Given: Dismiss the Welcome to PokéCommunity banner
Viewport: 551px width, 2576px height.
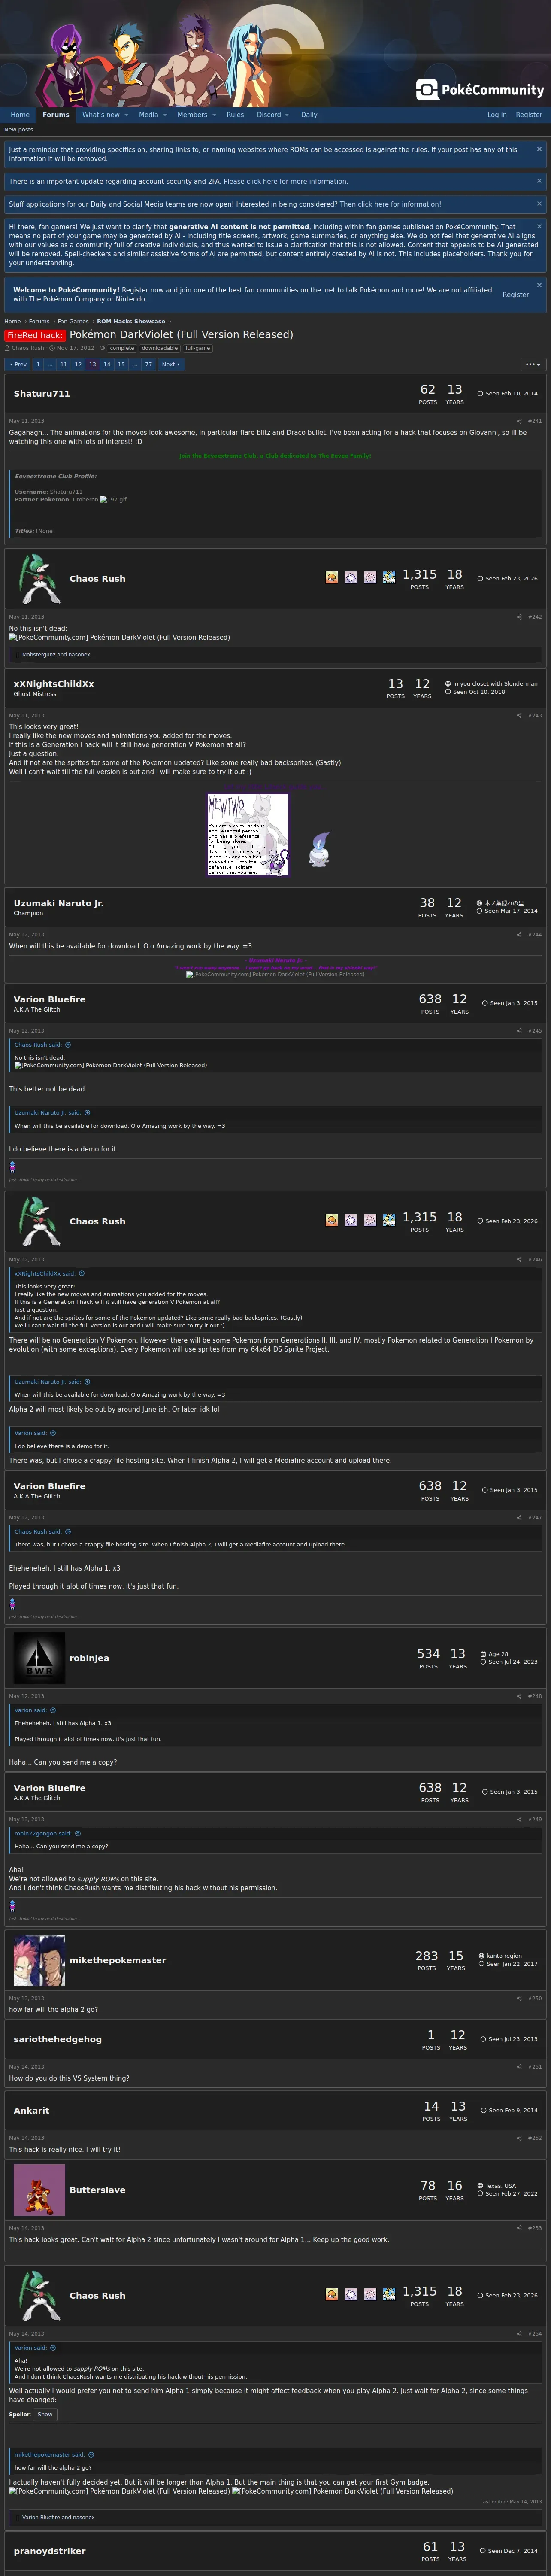Looking at the screenshot, I should tap(539, 285).
